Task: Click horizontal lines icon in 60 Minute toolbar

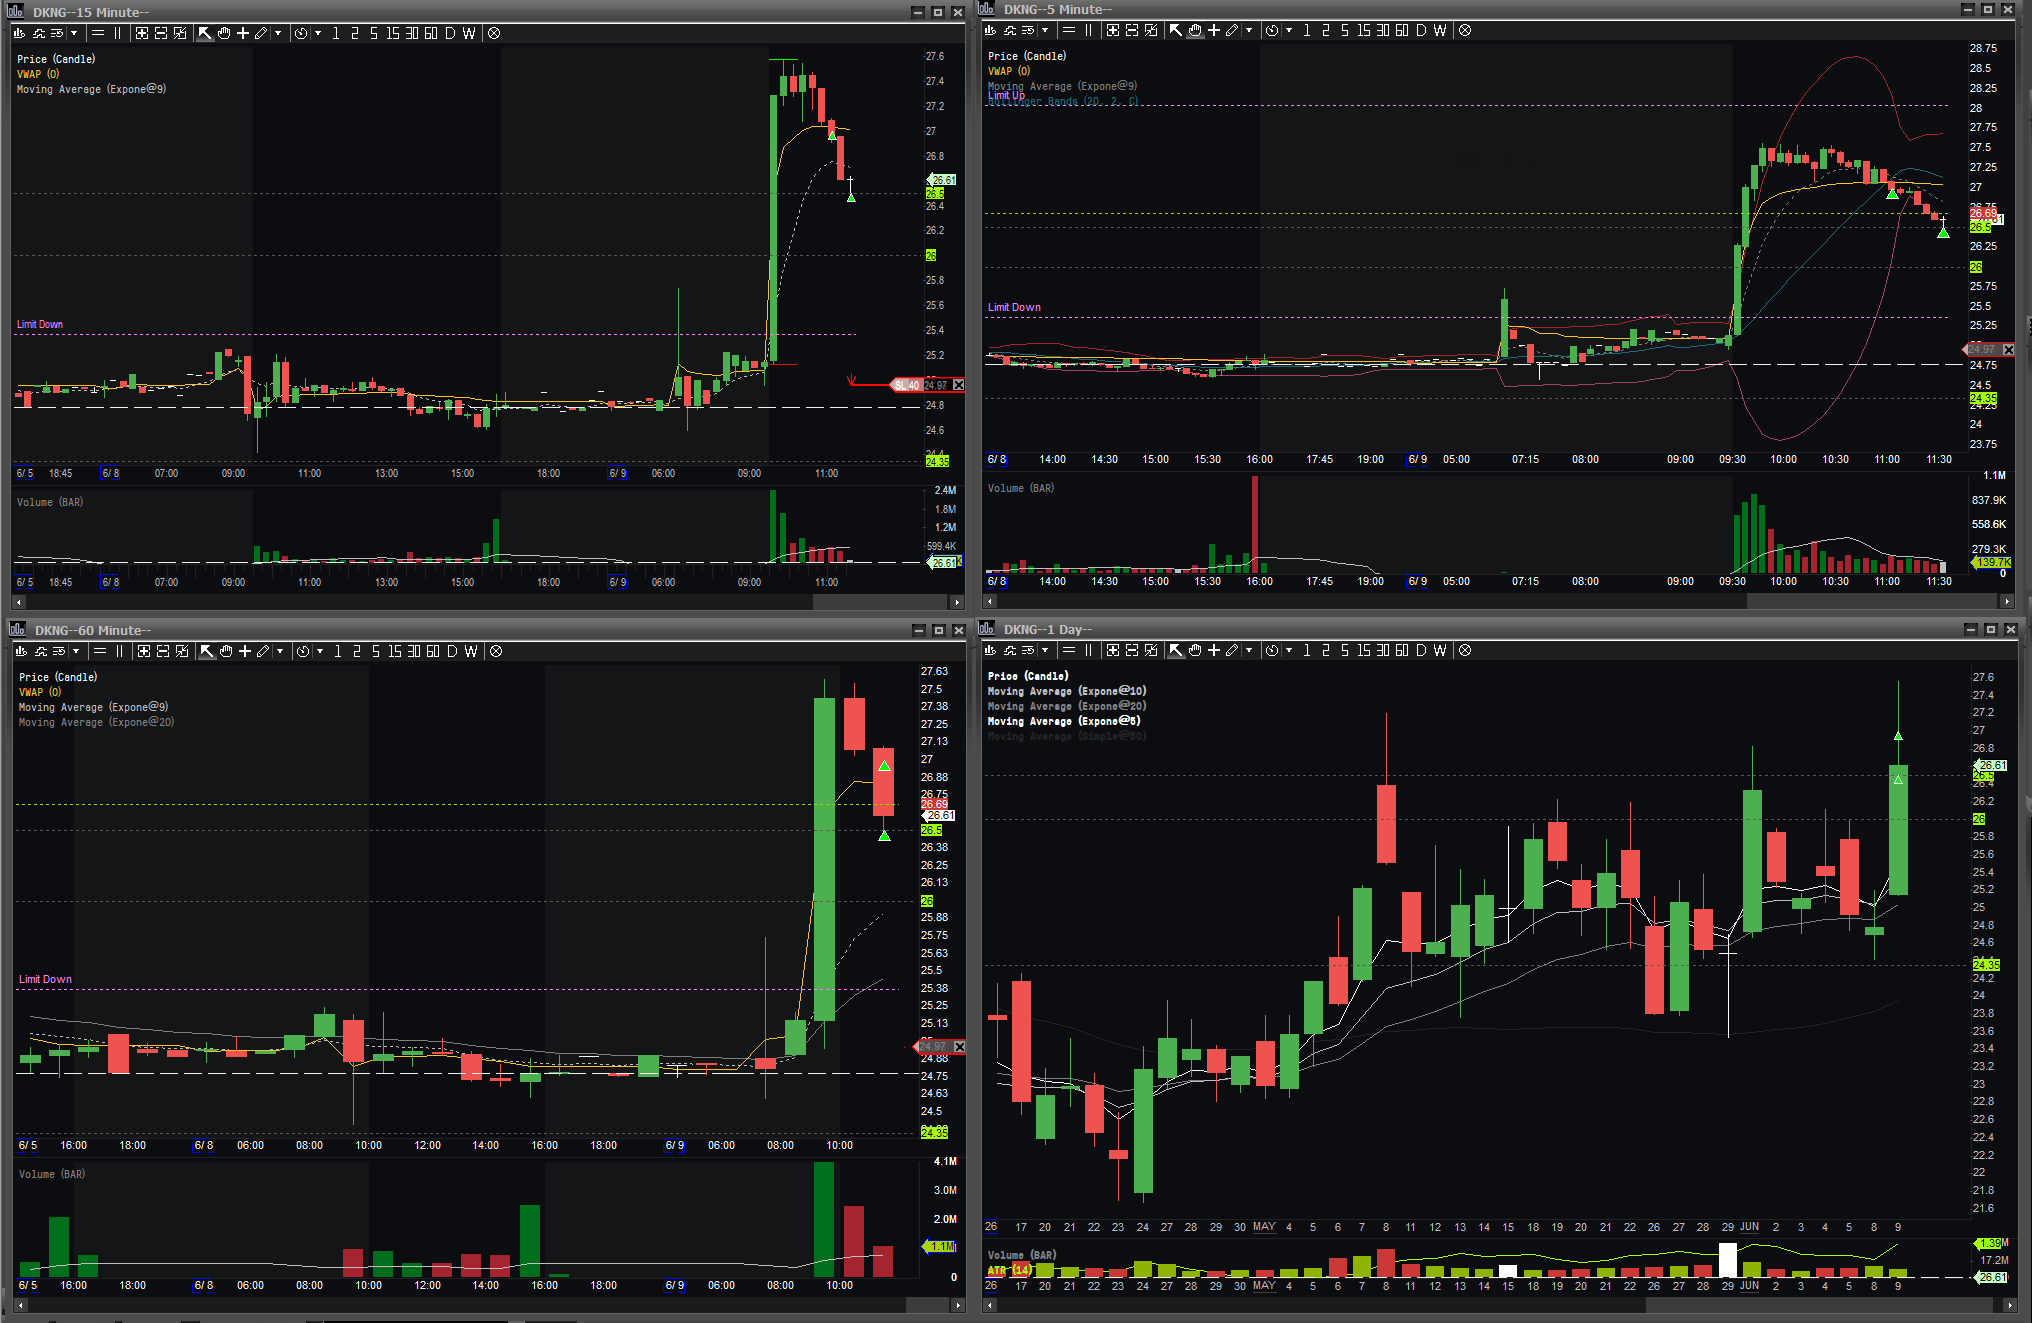Action: 100,651
